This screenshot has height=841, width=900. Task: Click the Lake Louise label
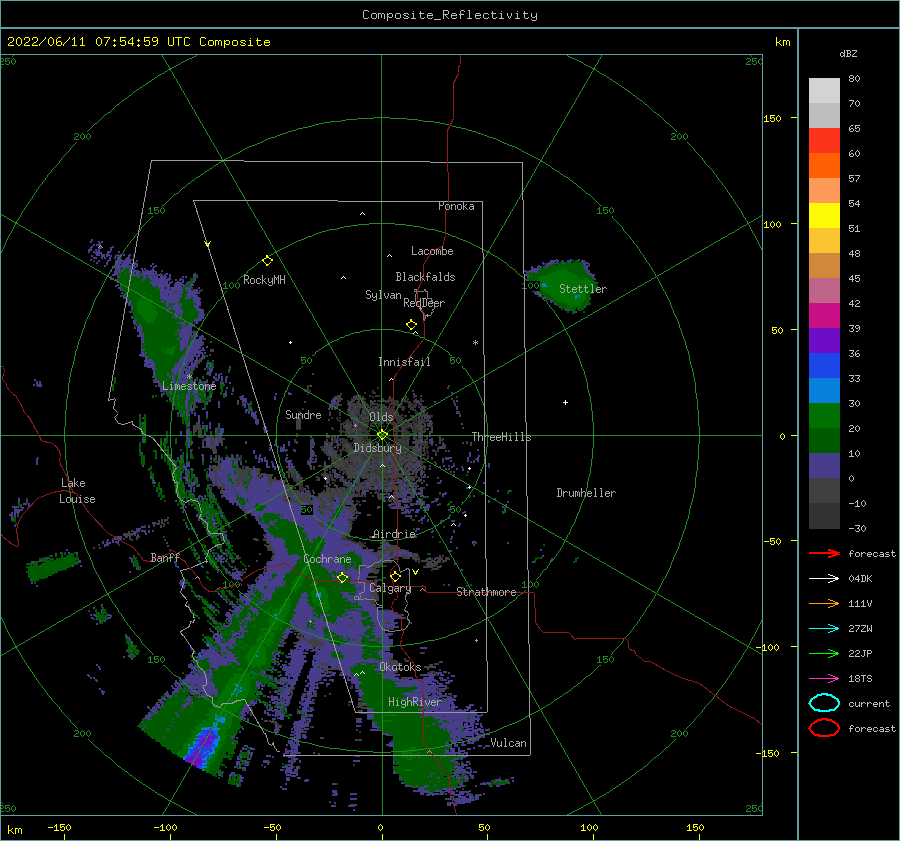77,491
